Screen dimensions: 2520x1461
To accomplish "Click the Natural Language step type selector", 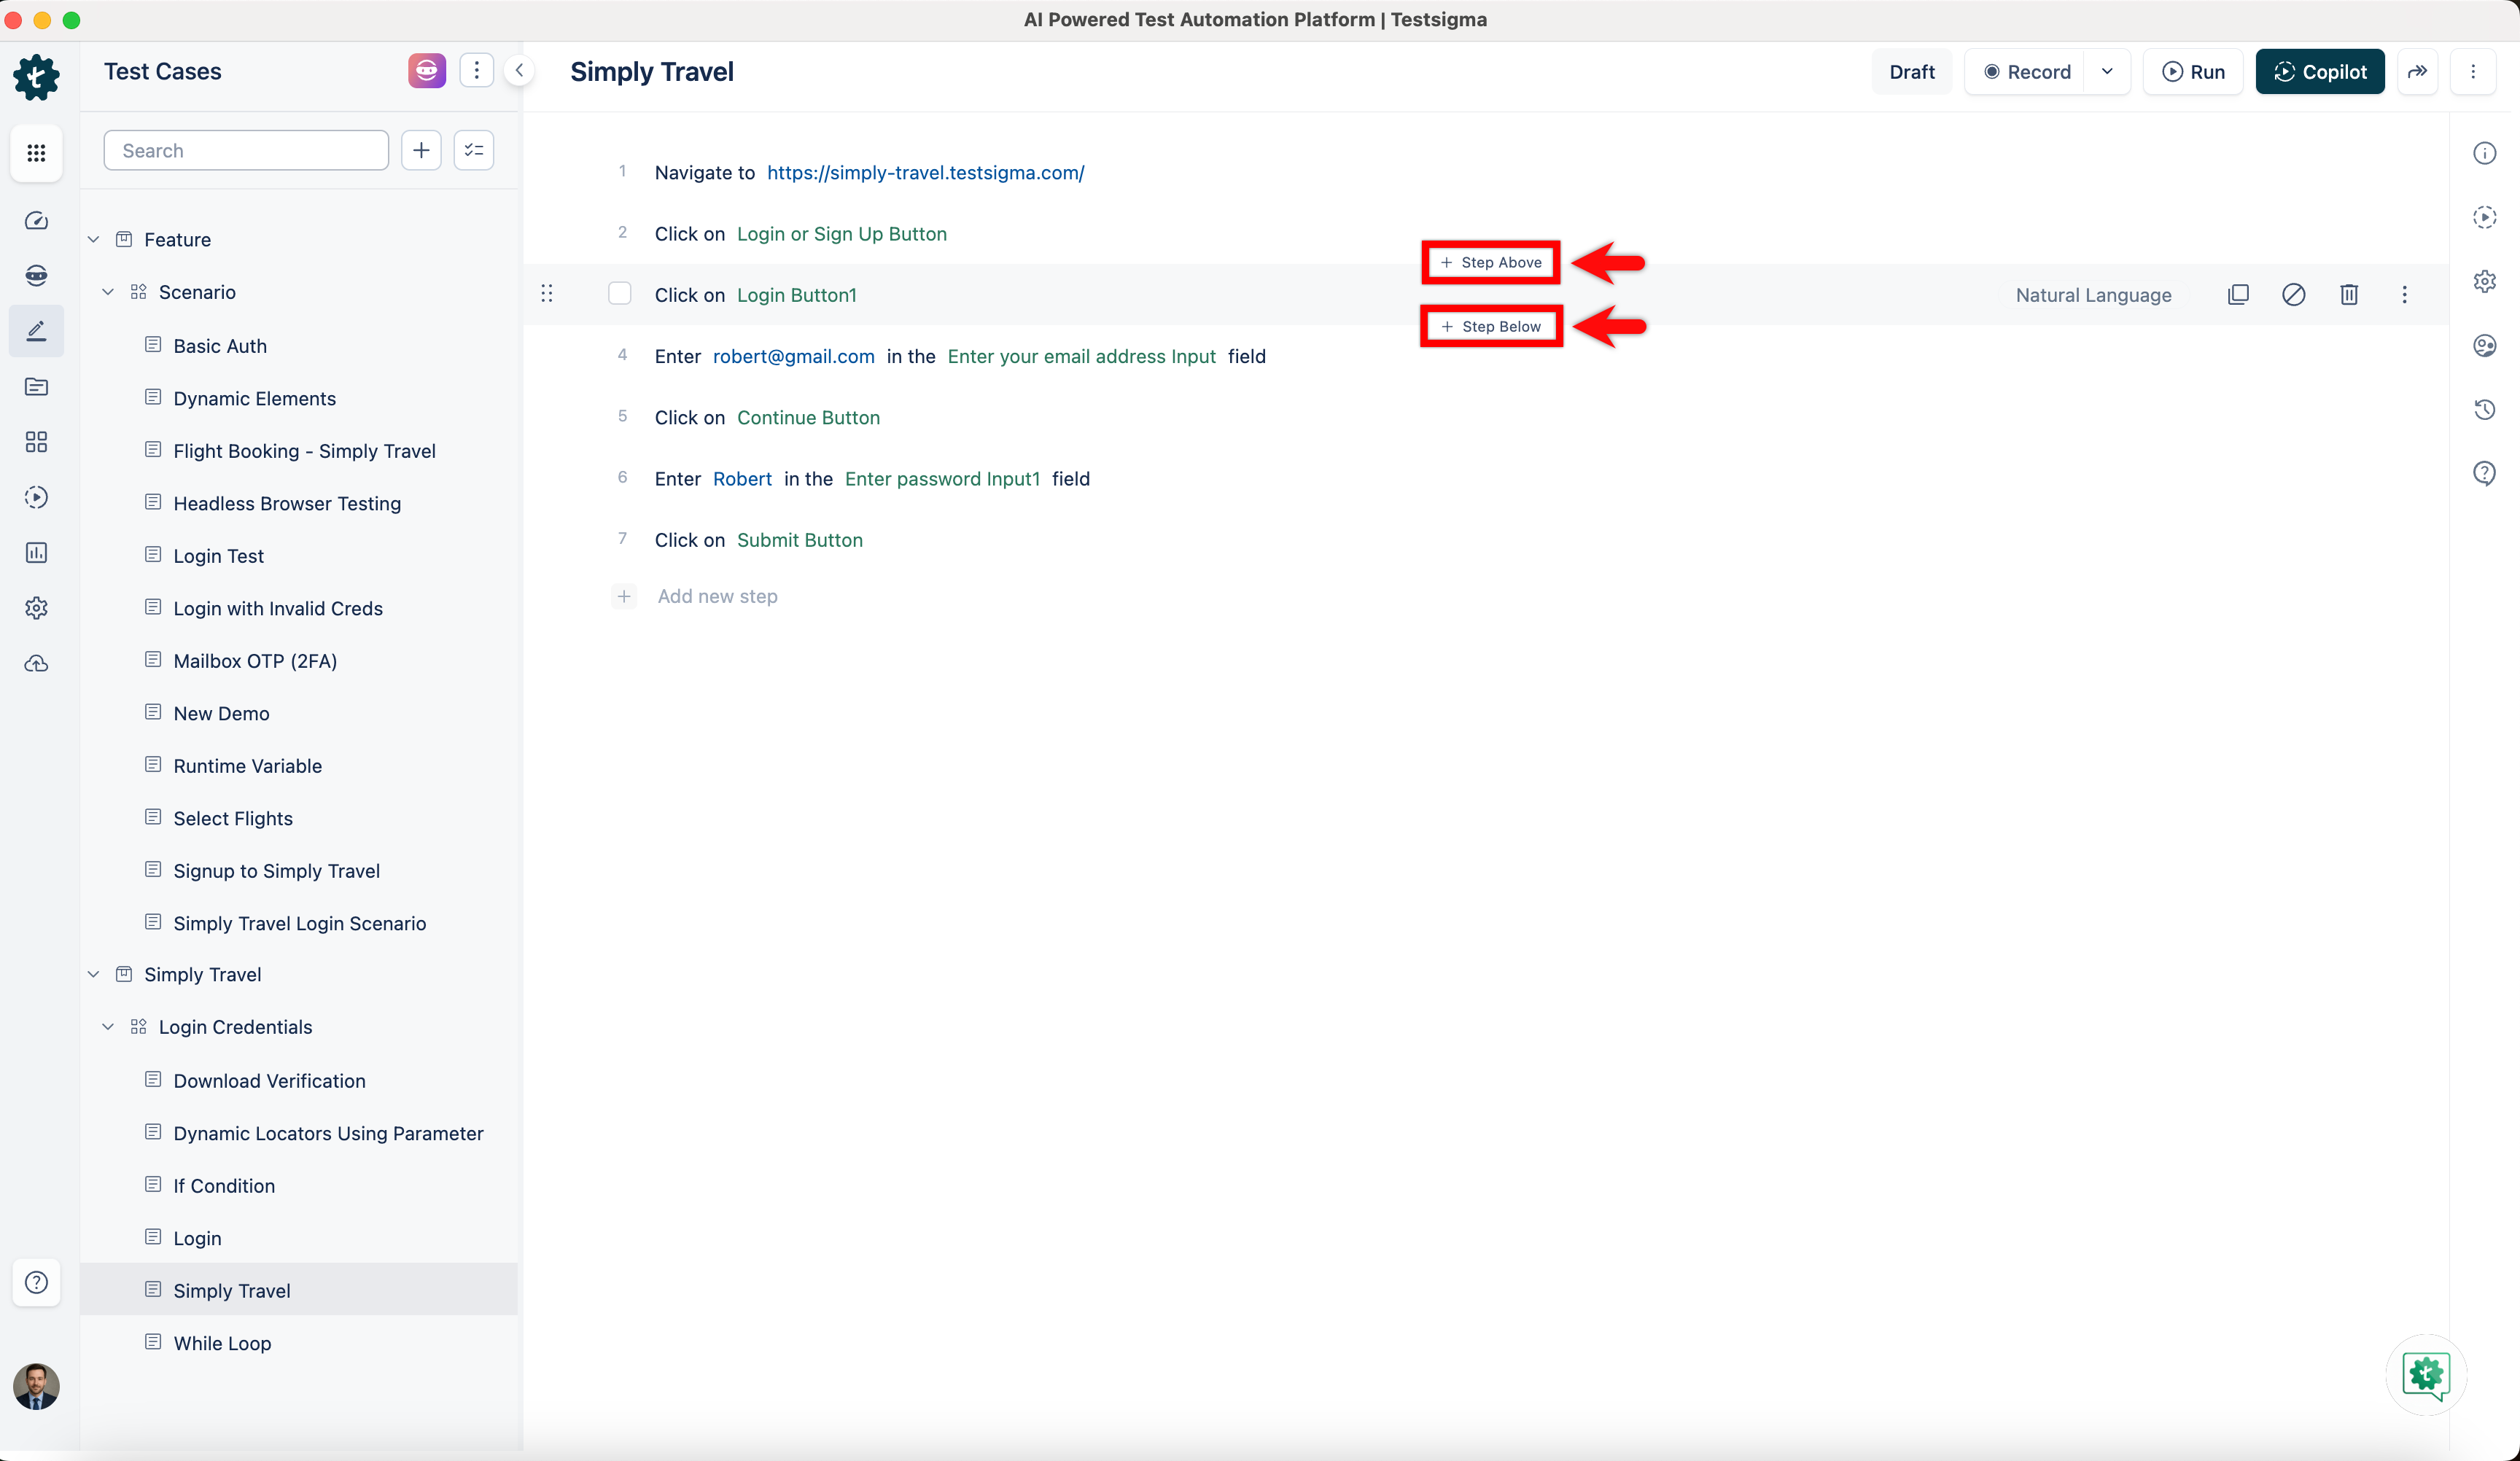I will pyautogui.click(x=2093, y=295).
